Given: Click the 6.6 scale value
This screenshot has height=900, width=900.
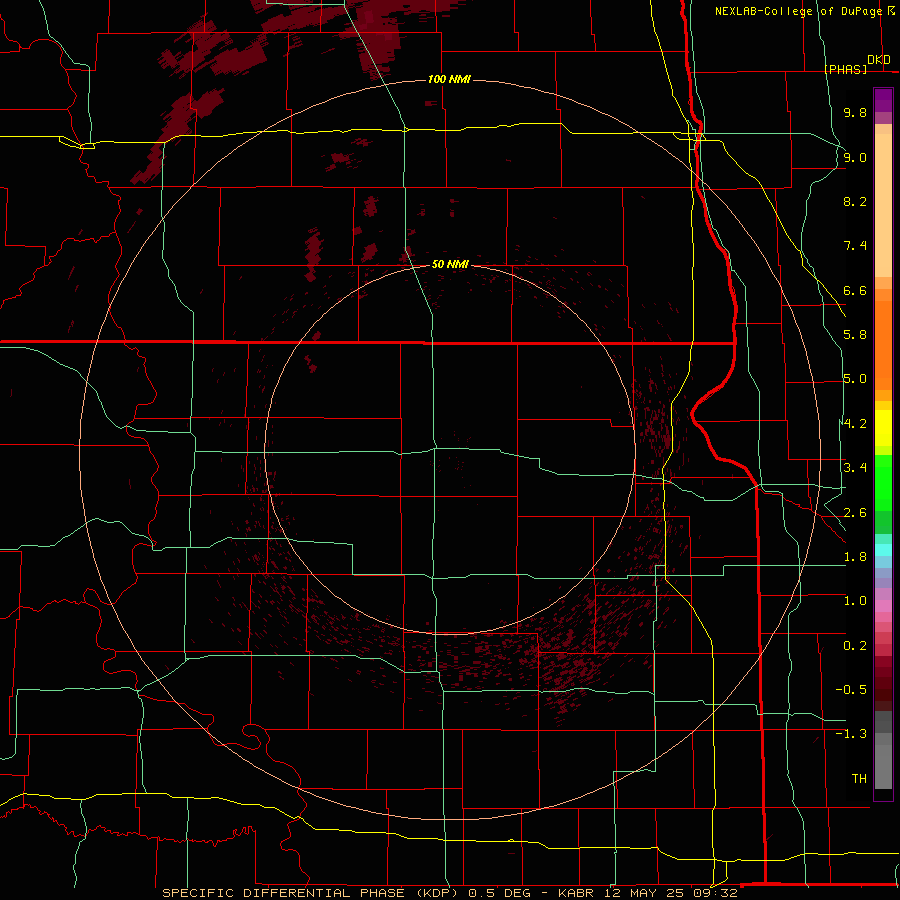Looking at the screenshot, I should point(855,290).
